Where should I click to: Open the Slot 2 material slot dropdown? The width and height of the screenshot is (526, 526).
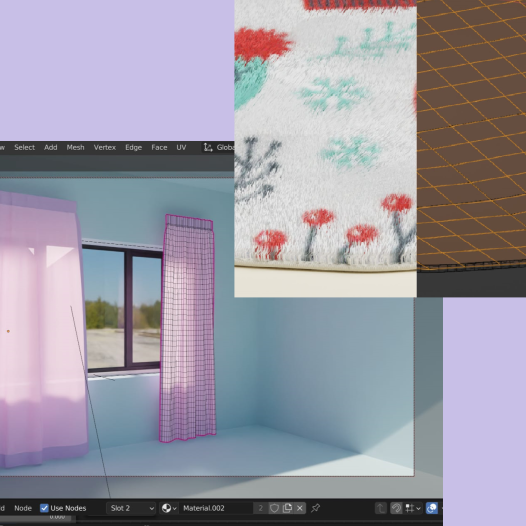coord(131,508)
